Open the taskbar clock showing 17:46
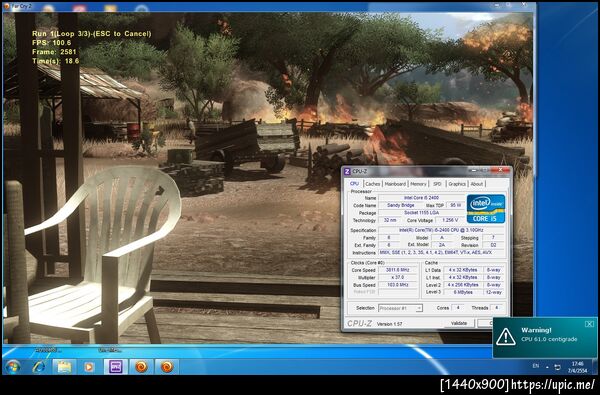Image resolution: width=600 pixels, height=395 pixels. click(578, 367)
